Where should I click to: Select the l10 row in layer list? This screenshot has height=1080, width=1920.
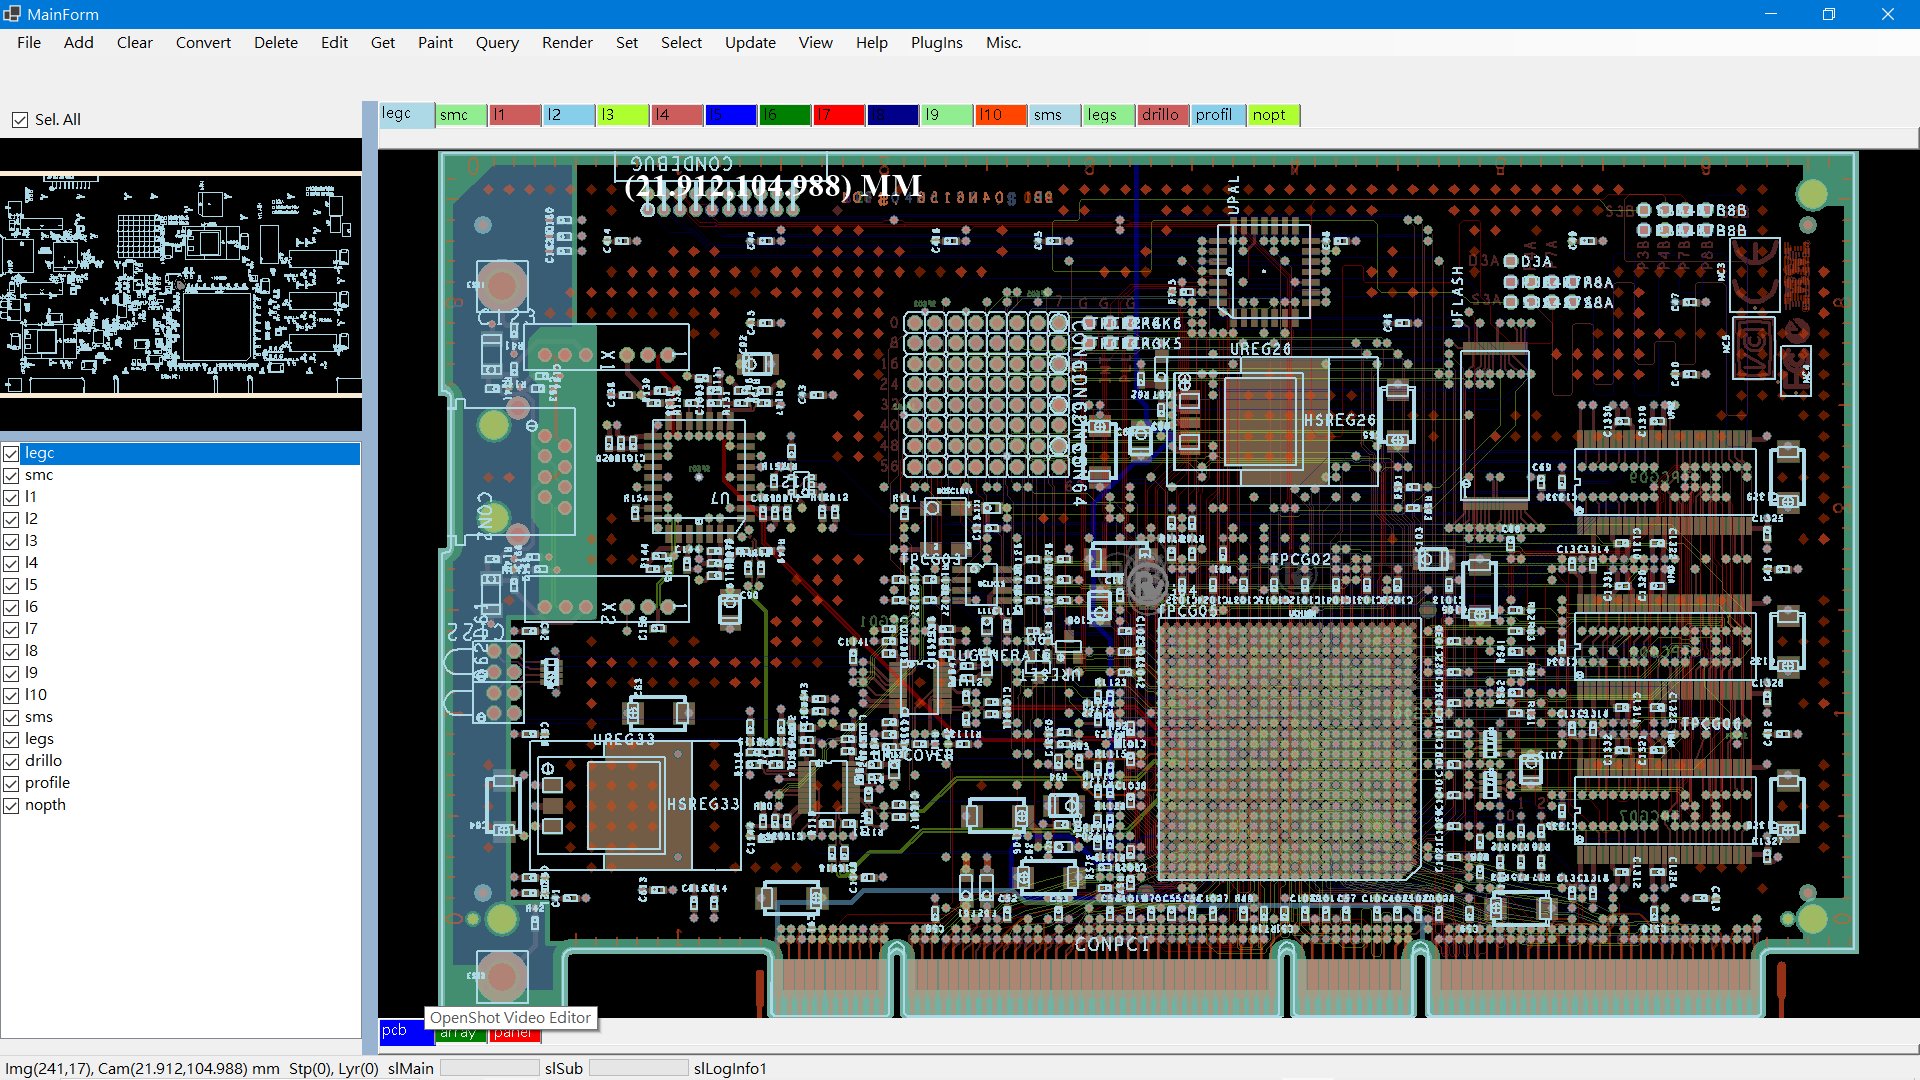pyautogui.click(x=181, y=696)
